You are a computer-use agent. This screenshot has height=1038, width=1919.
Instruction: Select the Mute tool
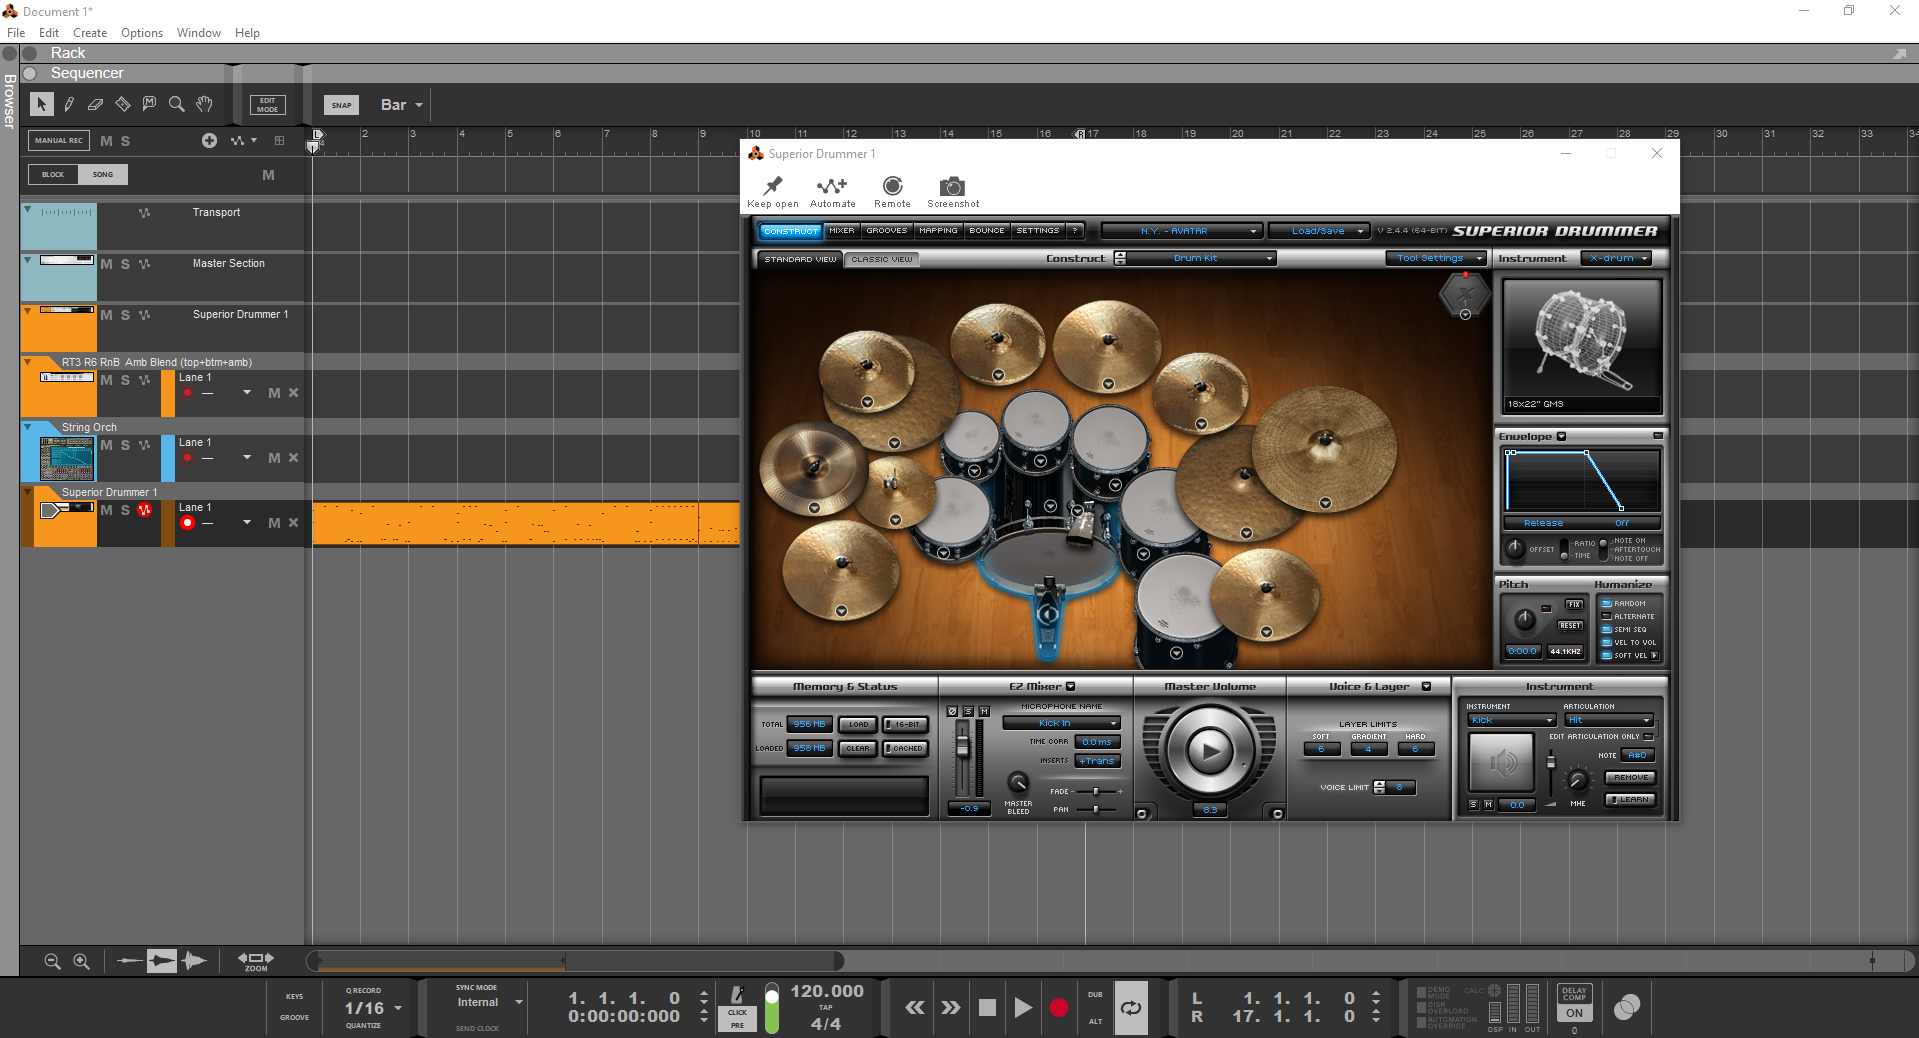pyautogui.click(x=149, y=104)
